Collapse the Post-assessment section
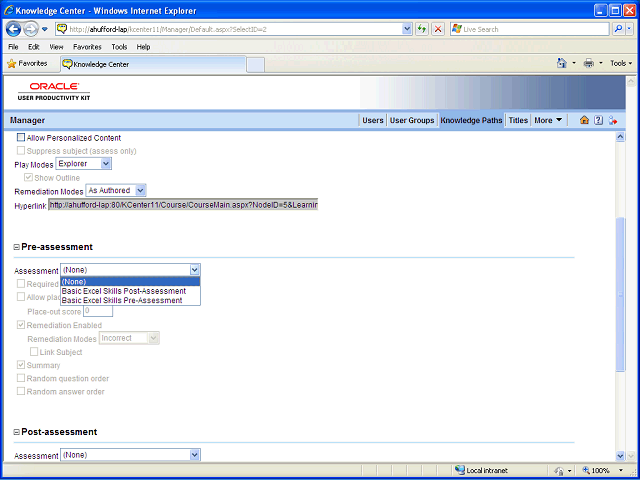This screenshot has height=480, width=640. [17, 432]
